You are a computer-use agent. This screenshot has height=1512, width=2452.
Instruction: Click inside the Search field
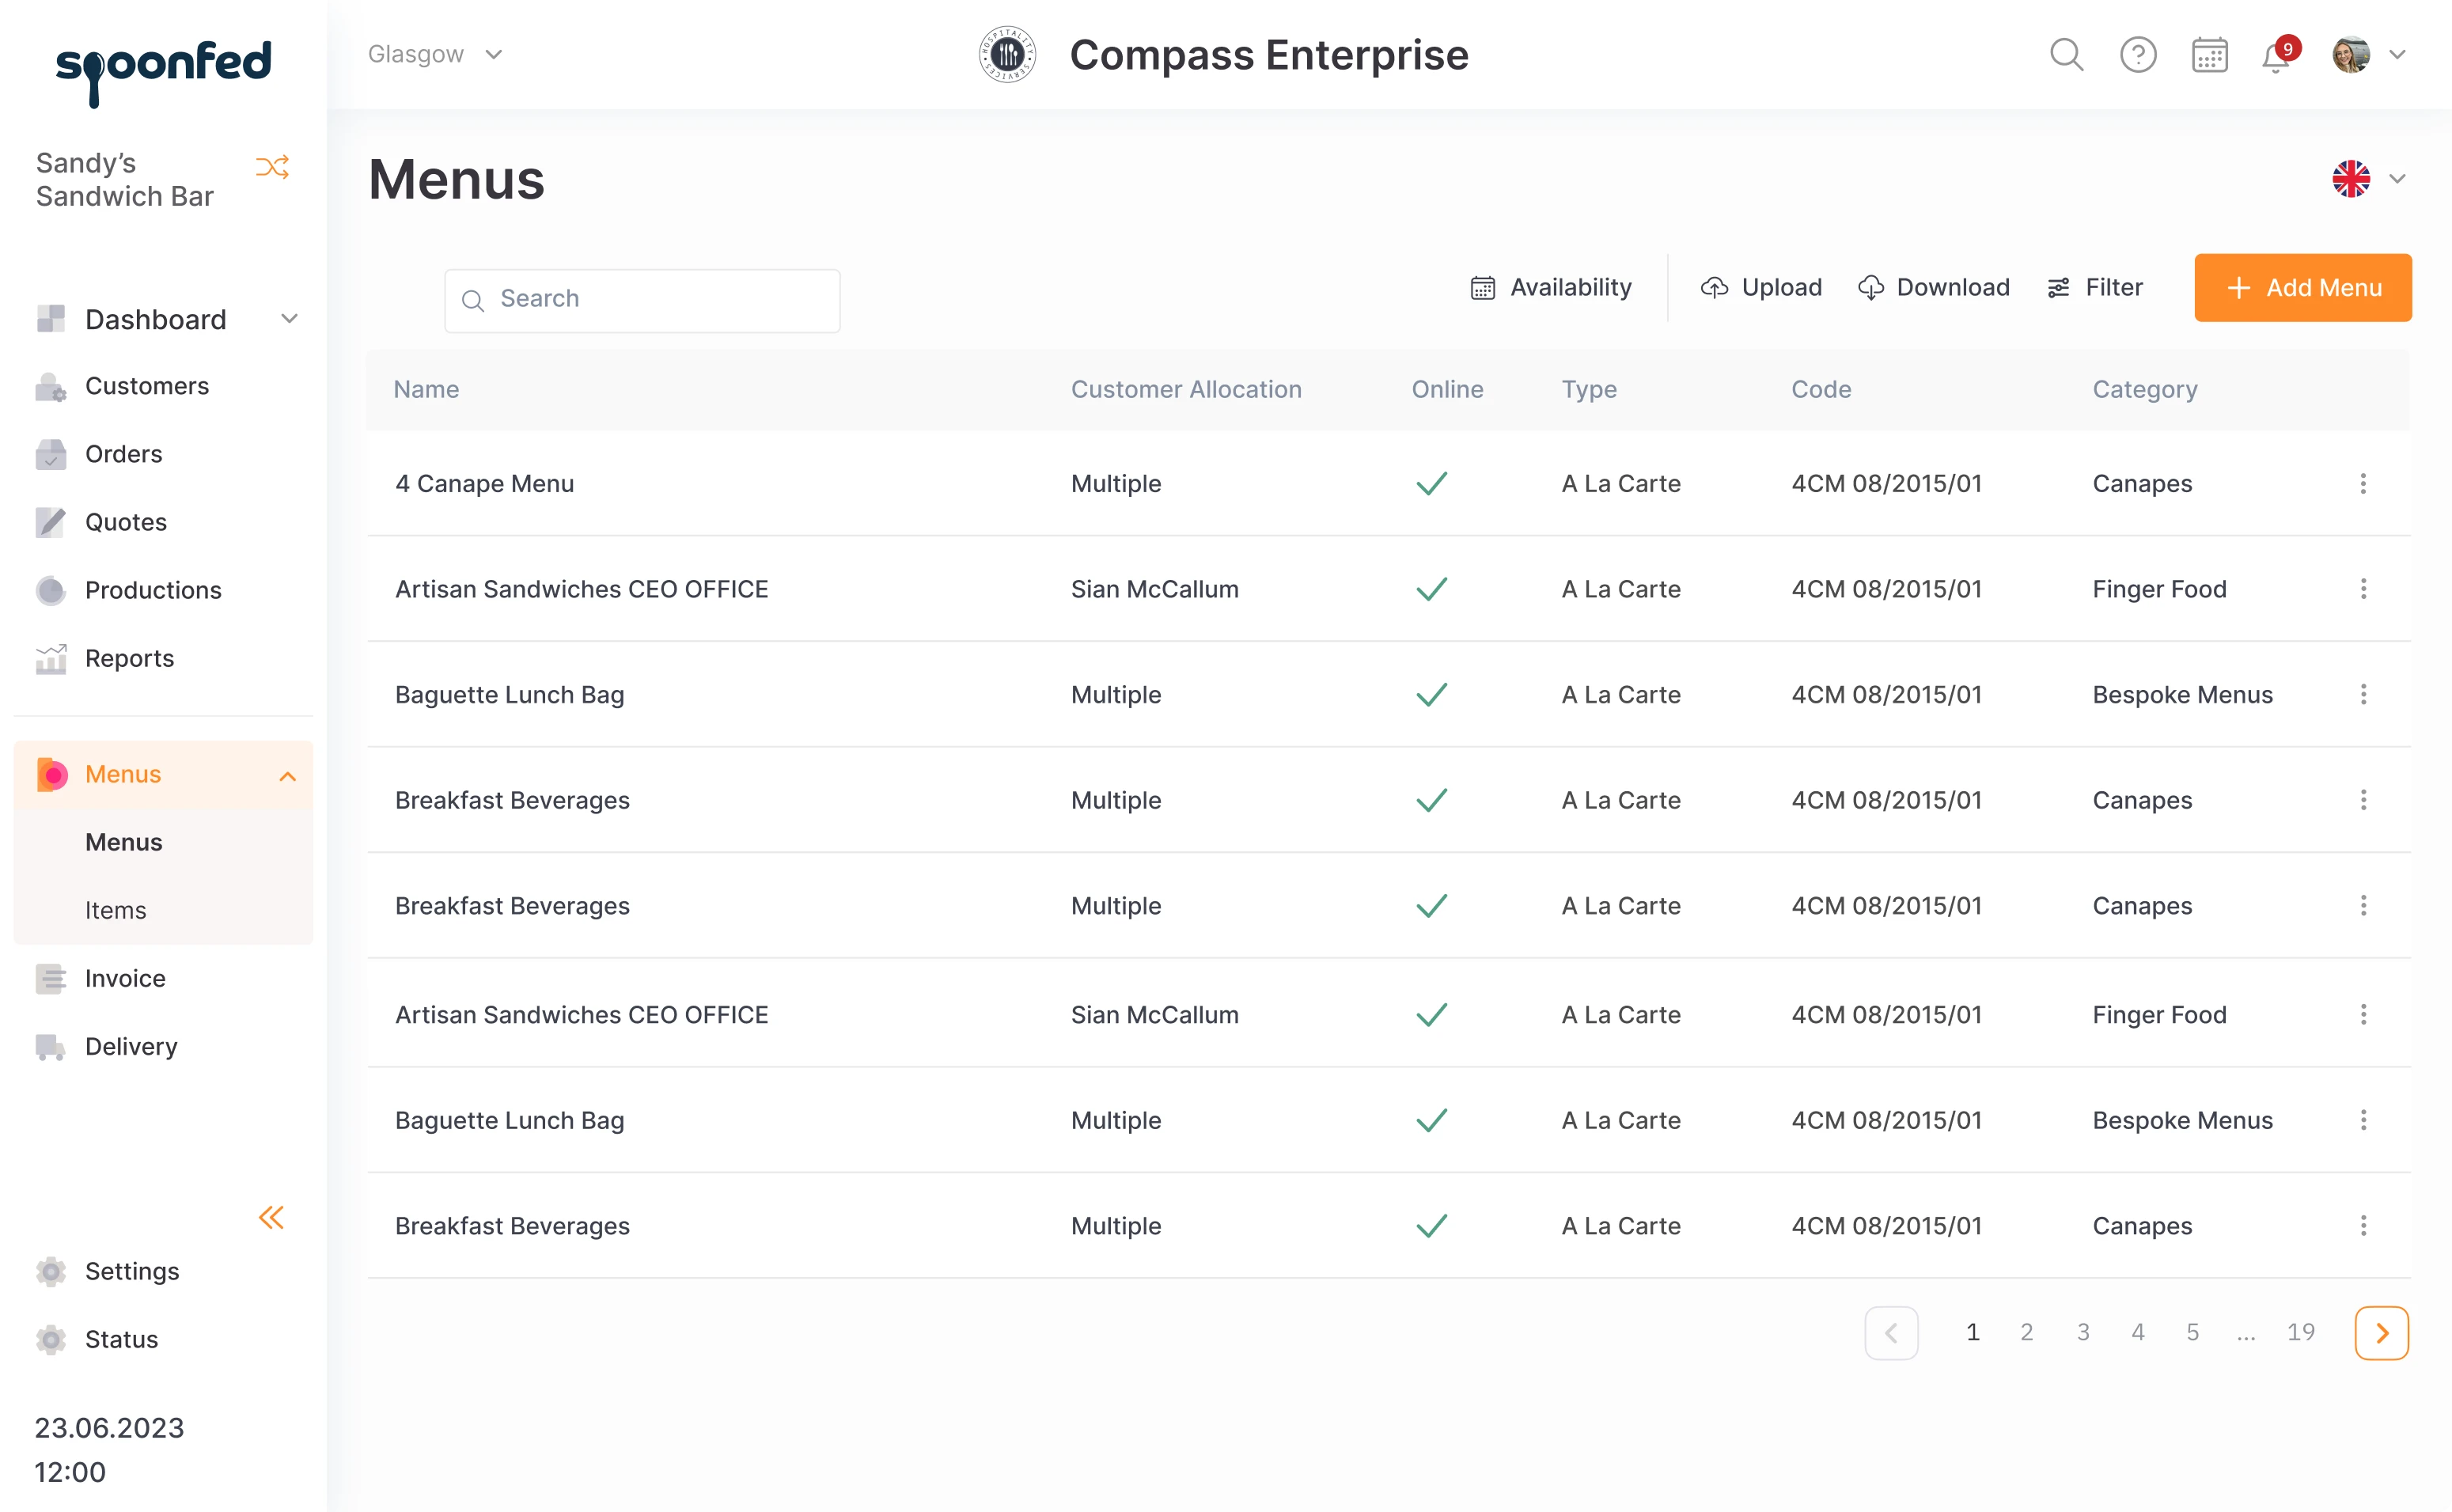point(642,299)
